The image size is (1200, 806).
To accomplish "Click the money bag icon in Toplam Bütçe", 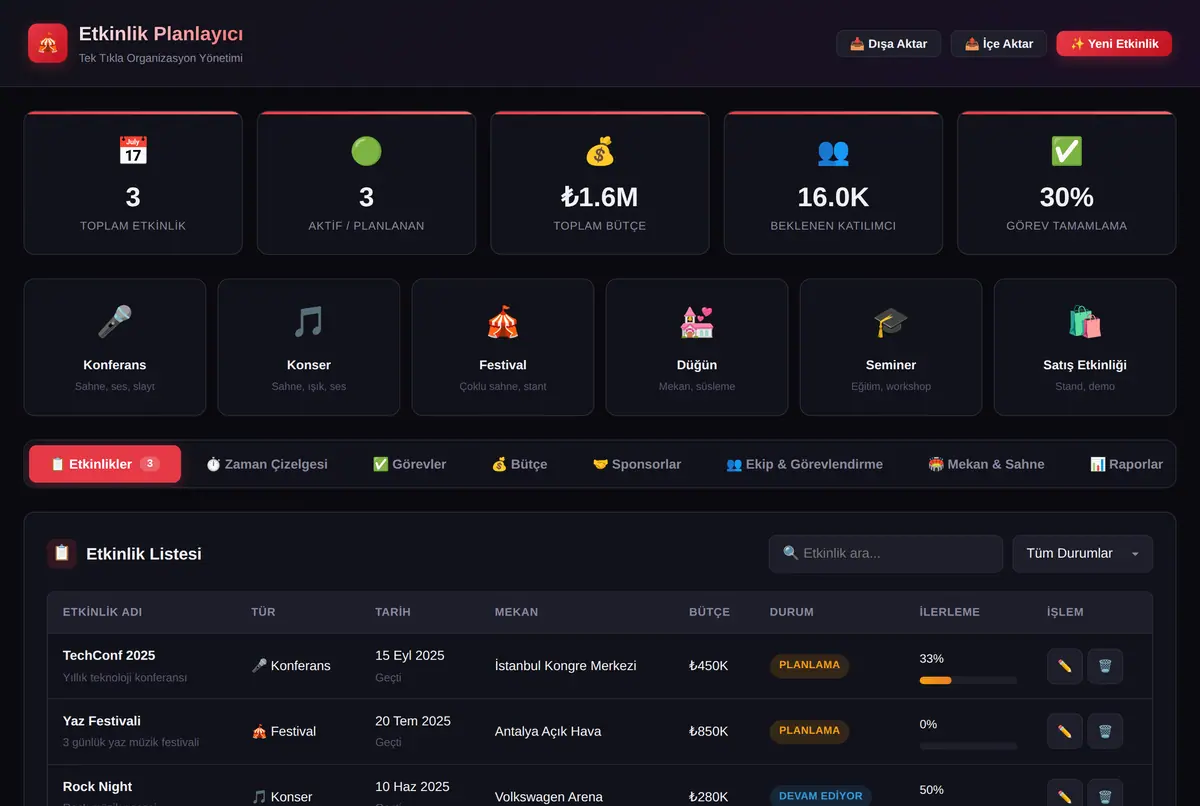I will pyautogui.click(x=600, y=151).
